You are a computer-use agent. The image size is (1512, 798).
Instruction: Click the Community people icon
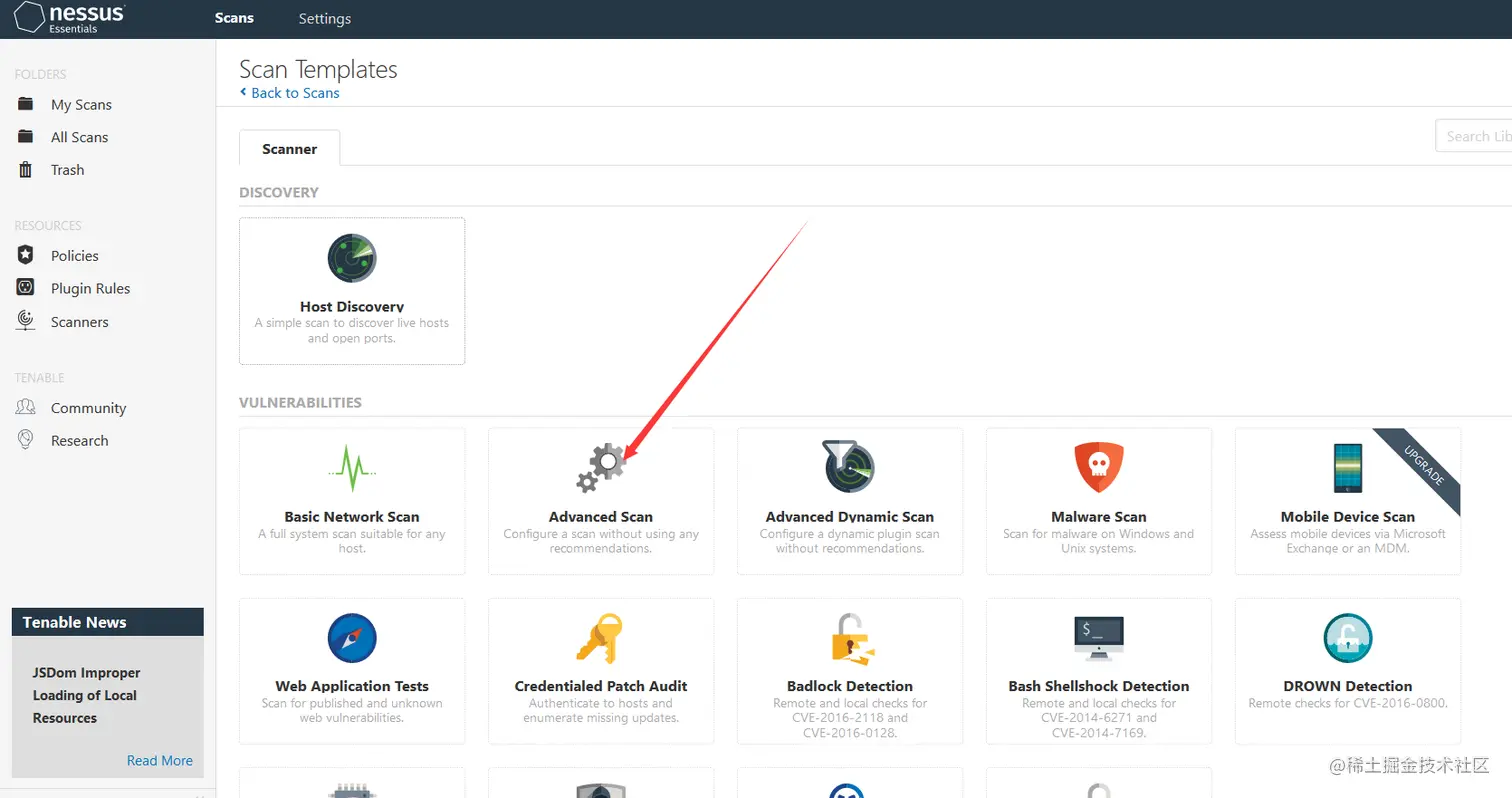coord(26,407)
